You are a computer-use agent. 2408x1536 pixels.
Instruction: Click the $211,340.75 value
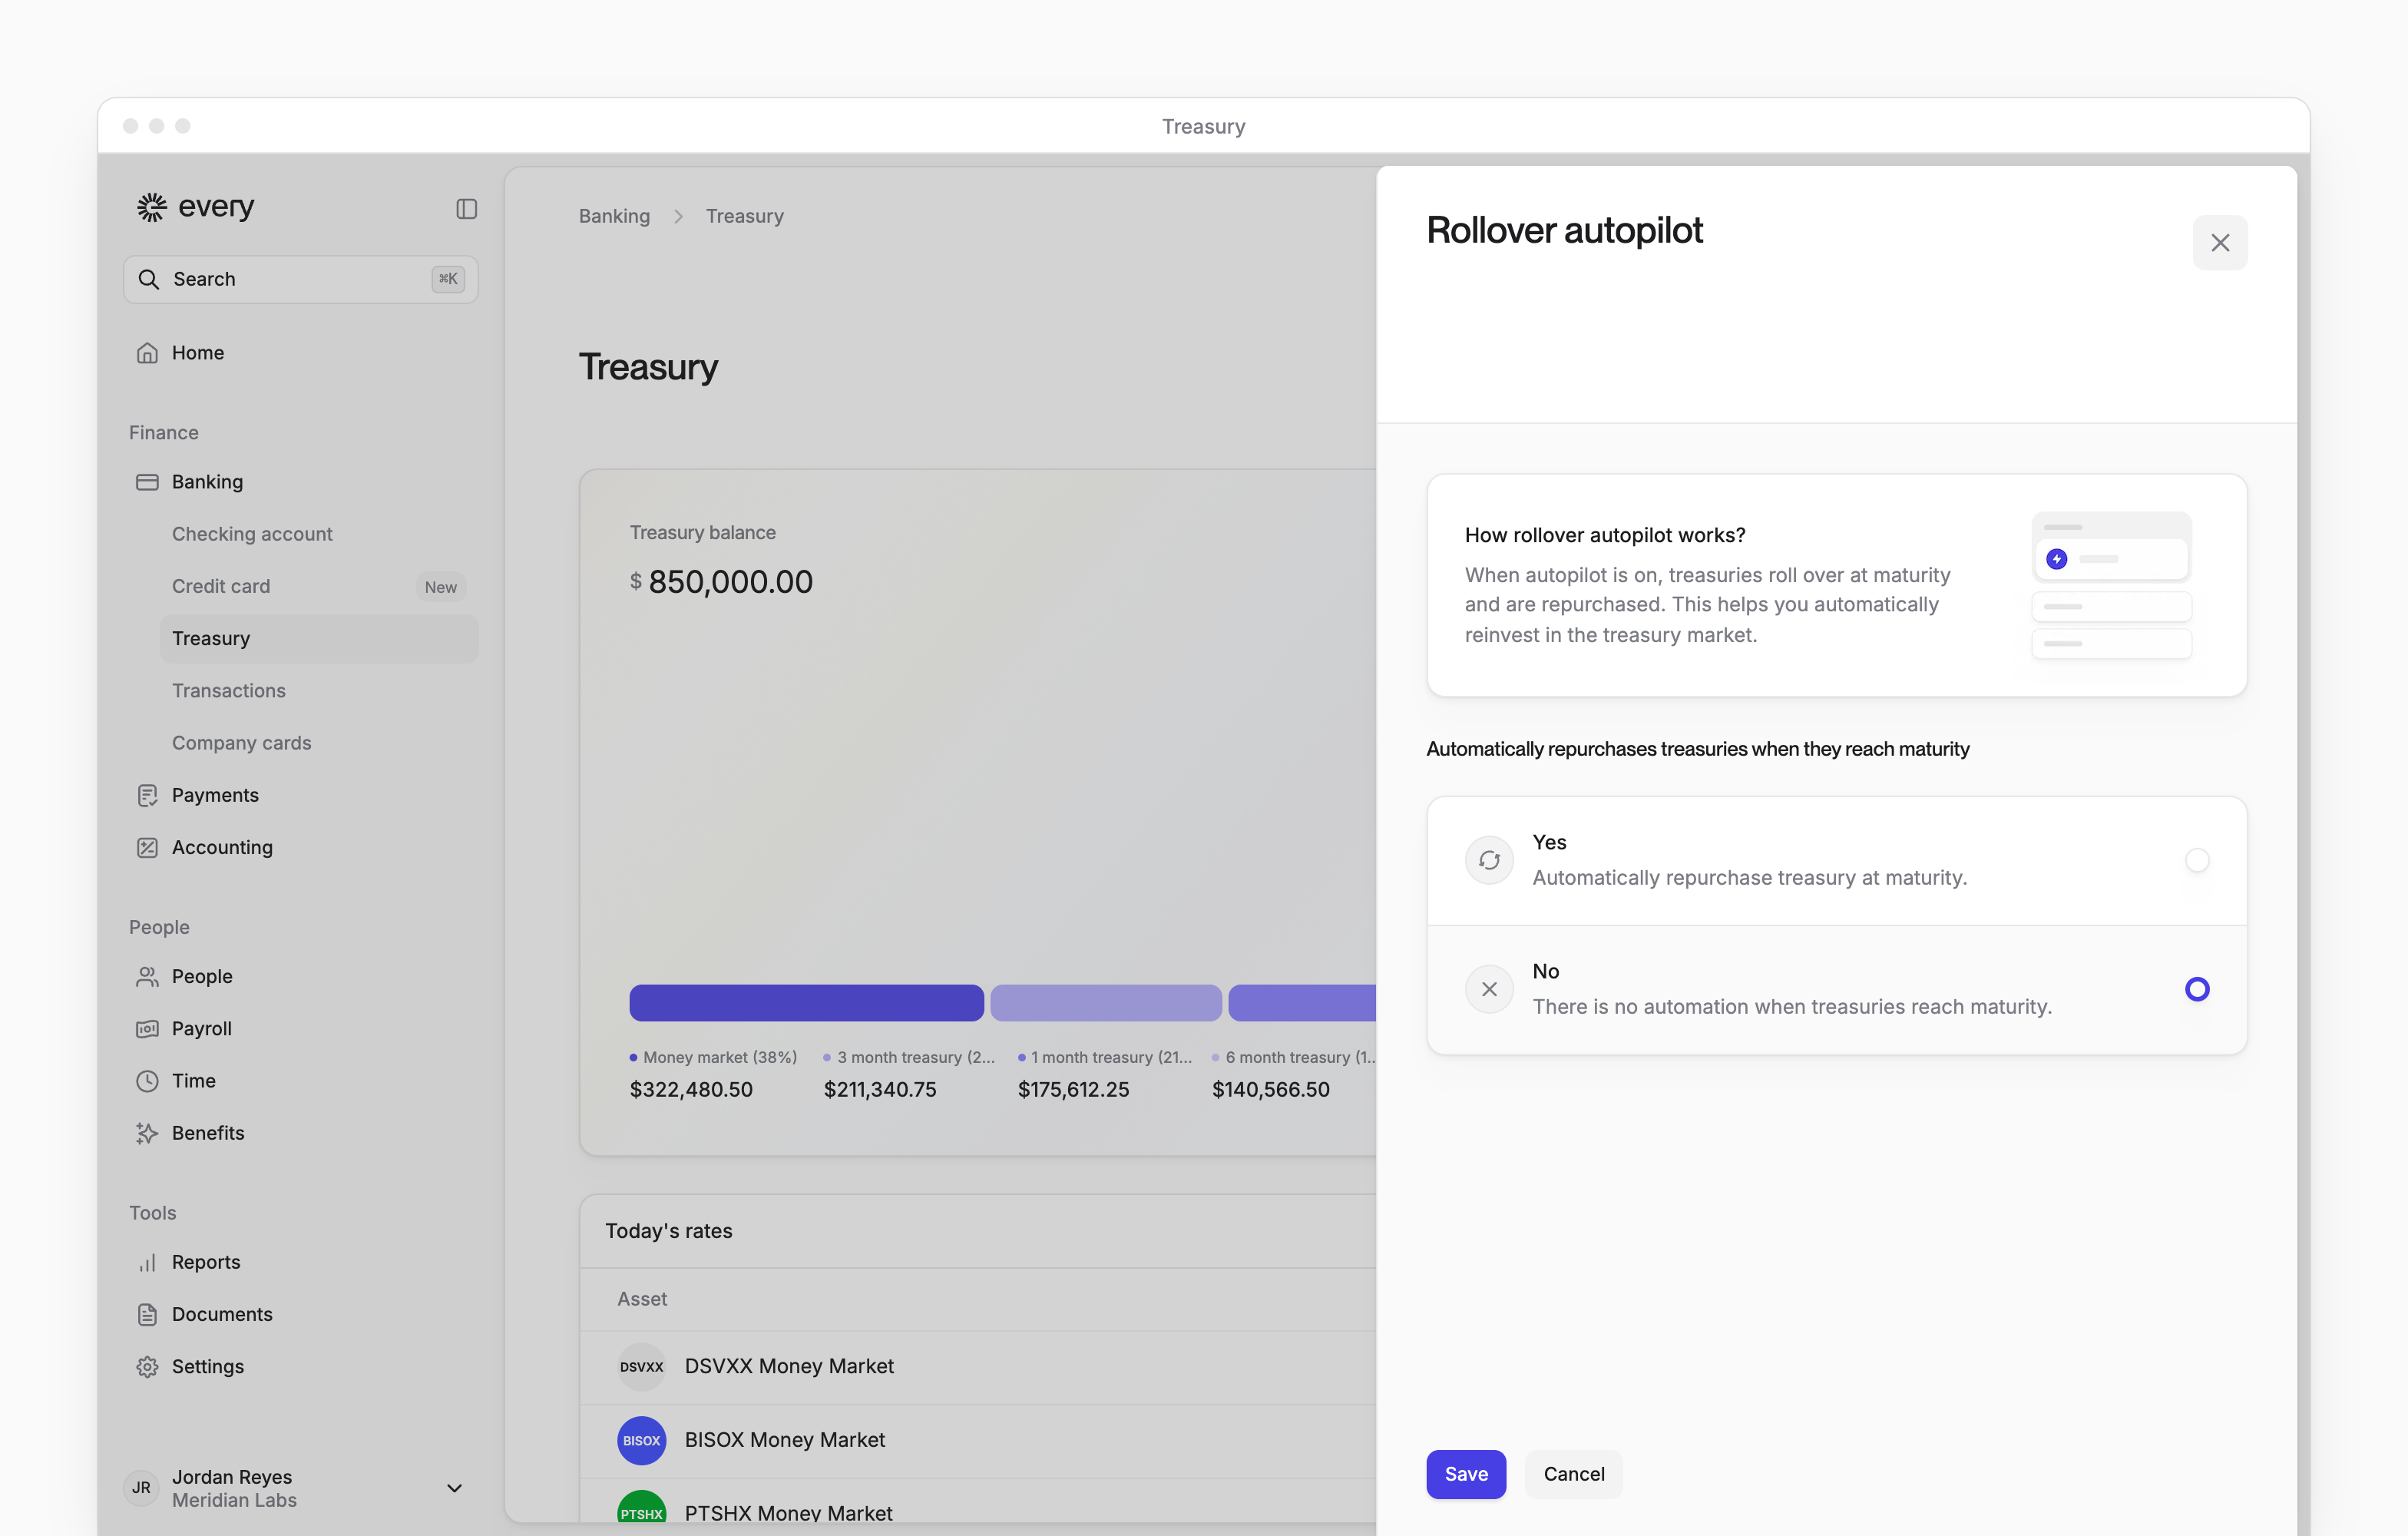pos(880,1090)
